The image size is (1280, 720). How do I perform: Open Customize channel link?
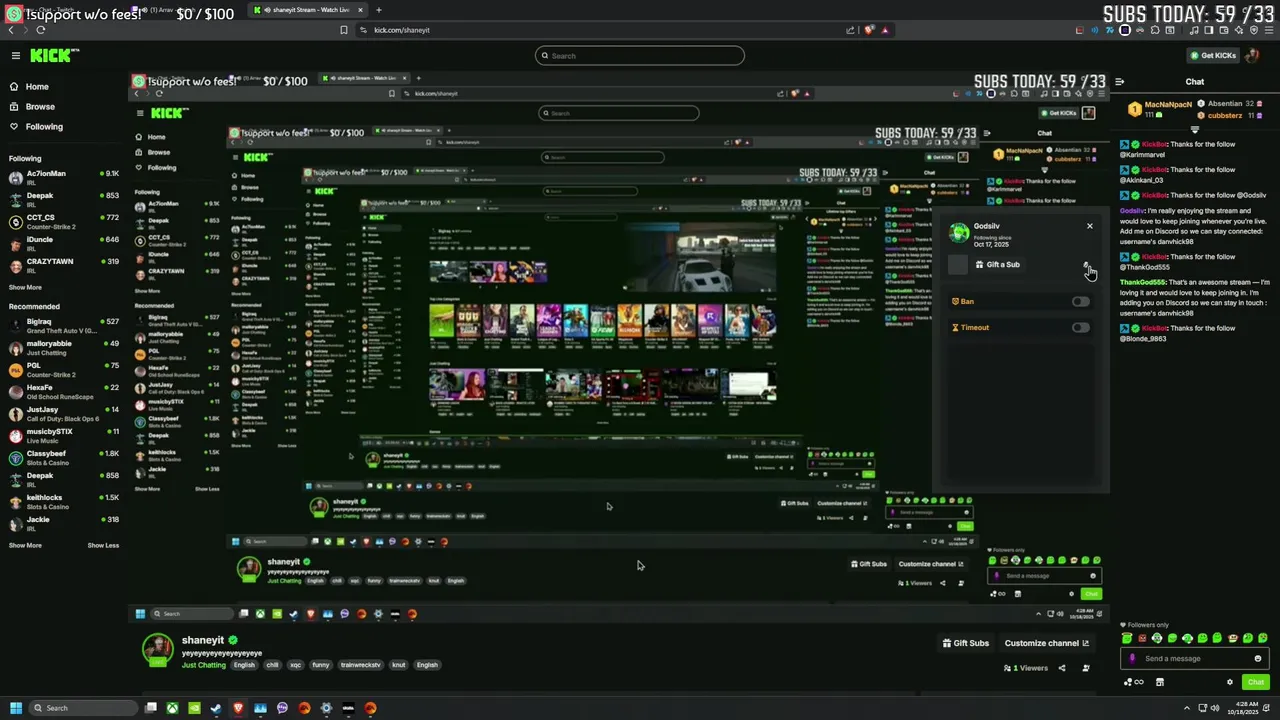[1046, 643]
